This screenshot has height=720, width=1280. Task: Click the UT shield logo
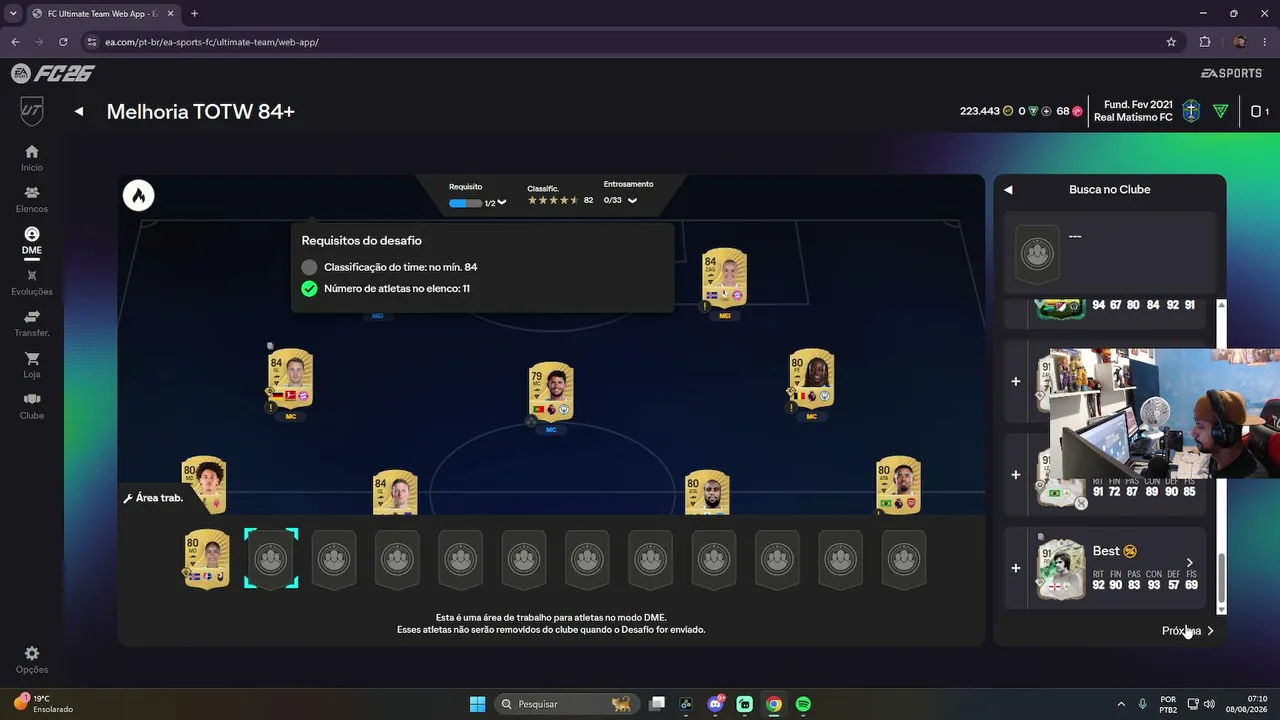[32, 111]
